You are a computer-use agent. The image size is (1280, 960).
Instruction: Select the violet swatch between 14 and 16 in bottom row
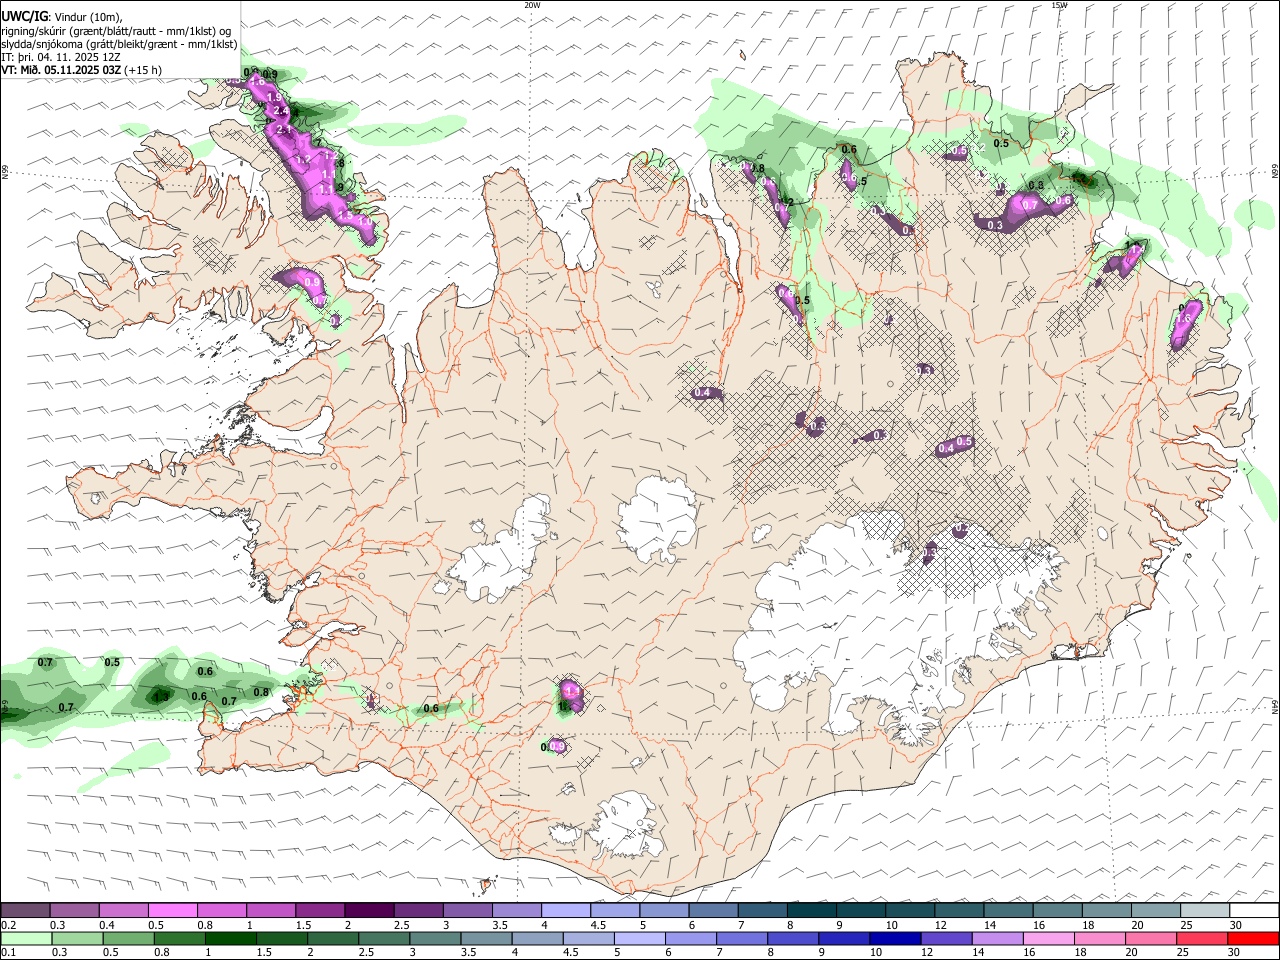[996, 938]
